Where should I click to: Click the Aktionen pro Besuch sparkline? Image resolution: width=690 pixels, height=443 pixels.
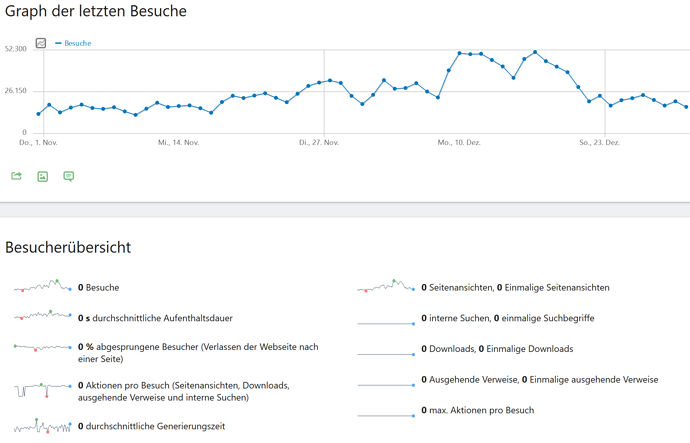[x=43, y=390]
